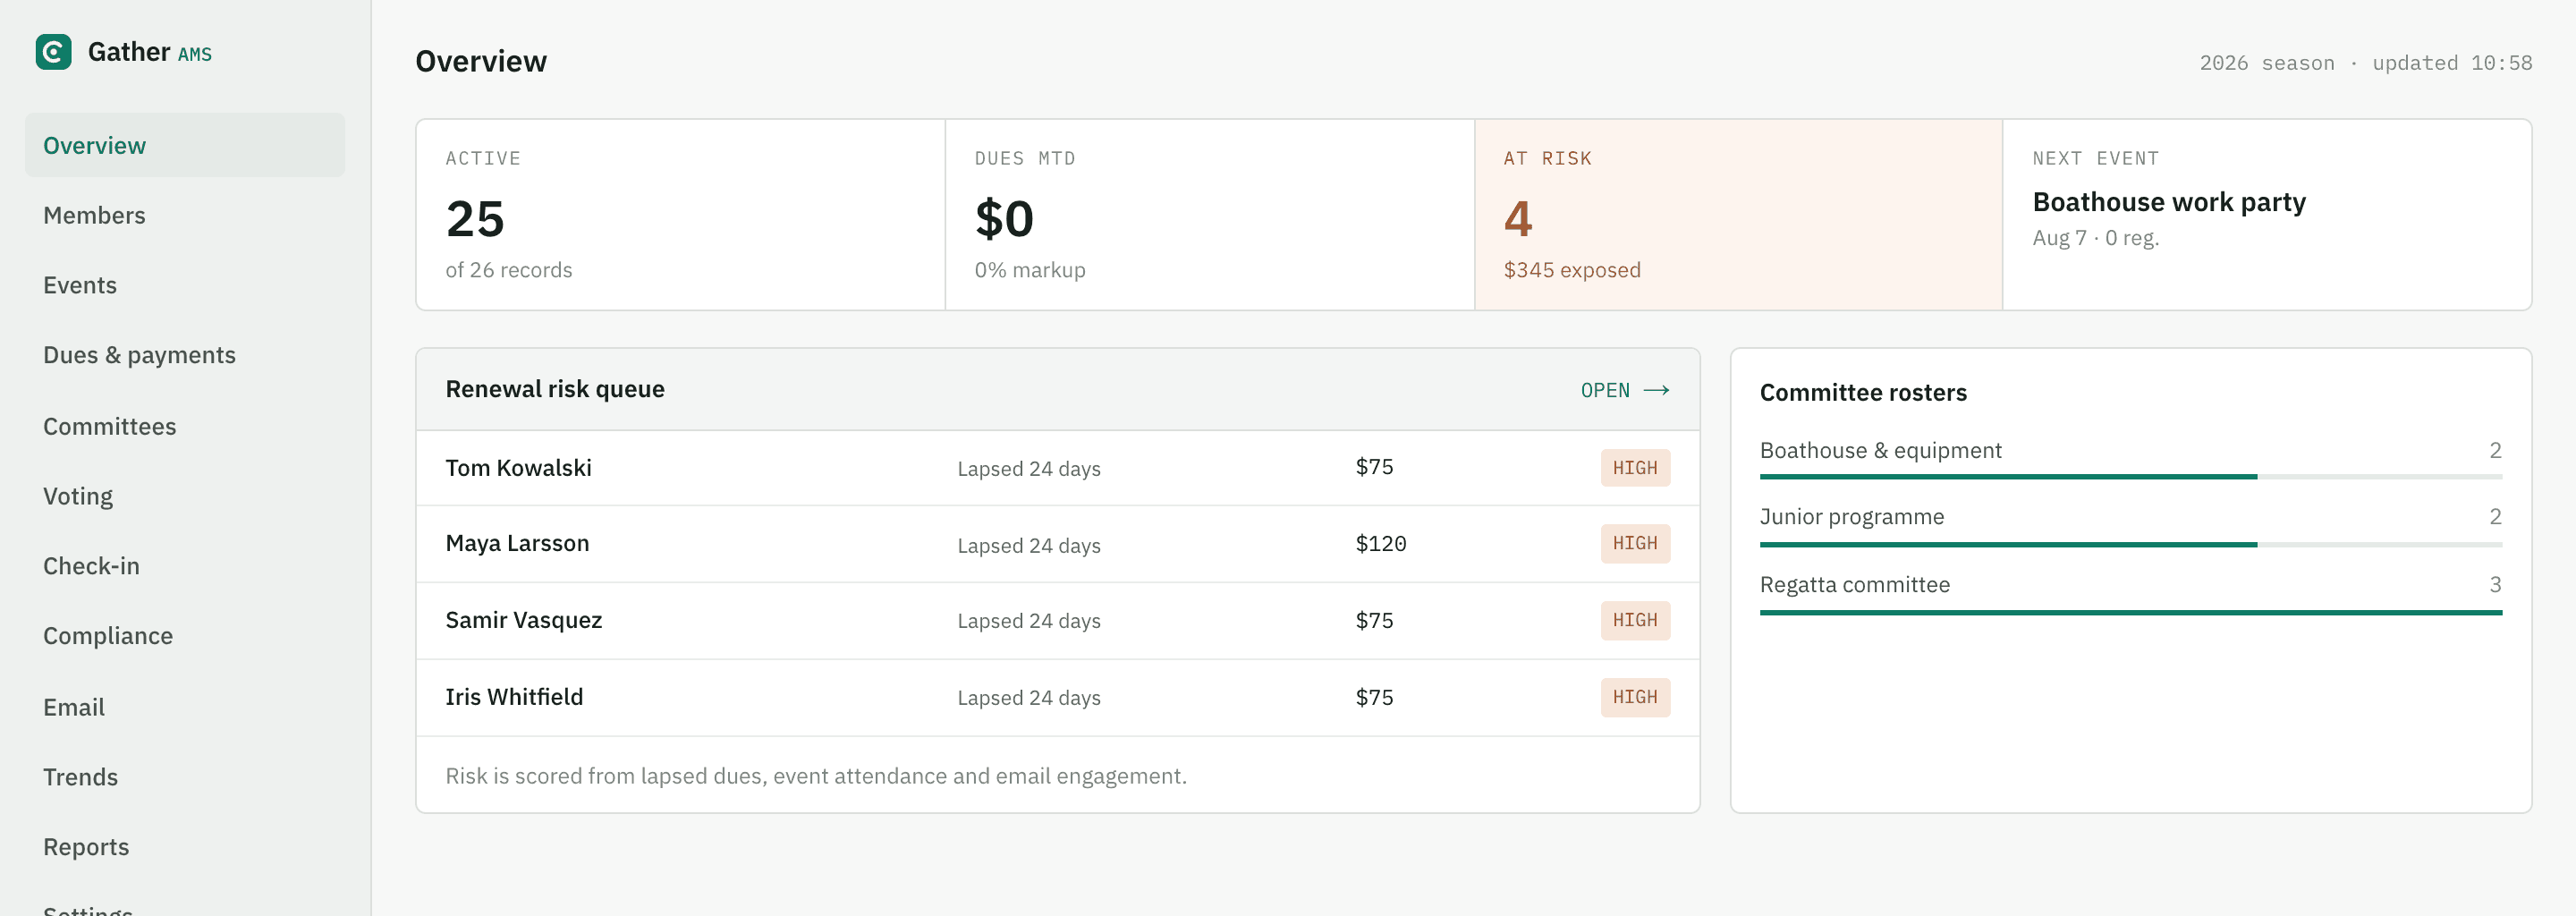Navigate to Dues & payments
This screenshot has height=916, width=2576.
(x=185, y=355)
